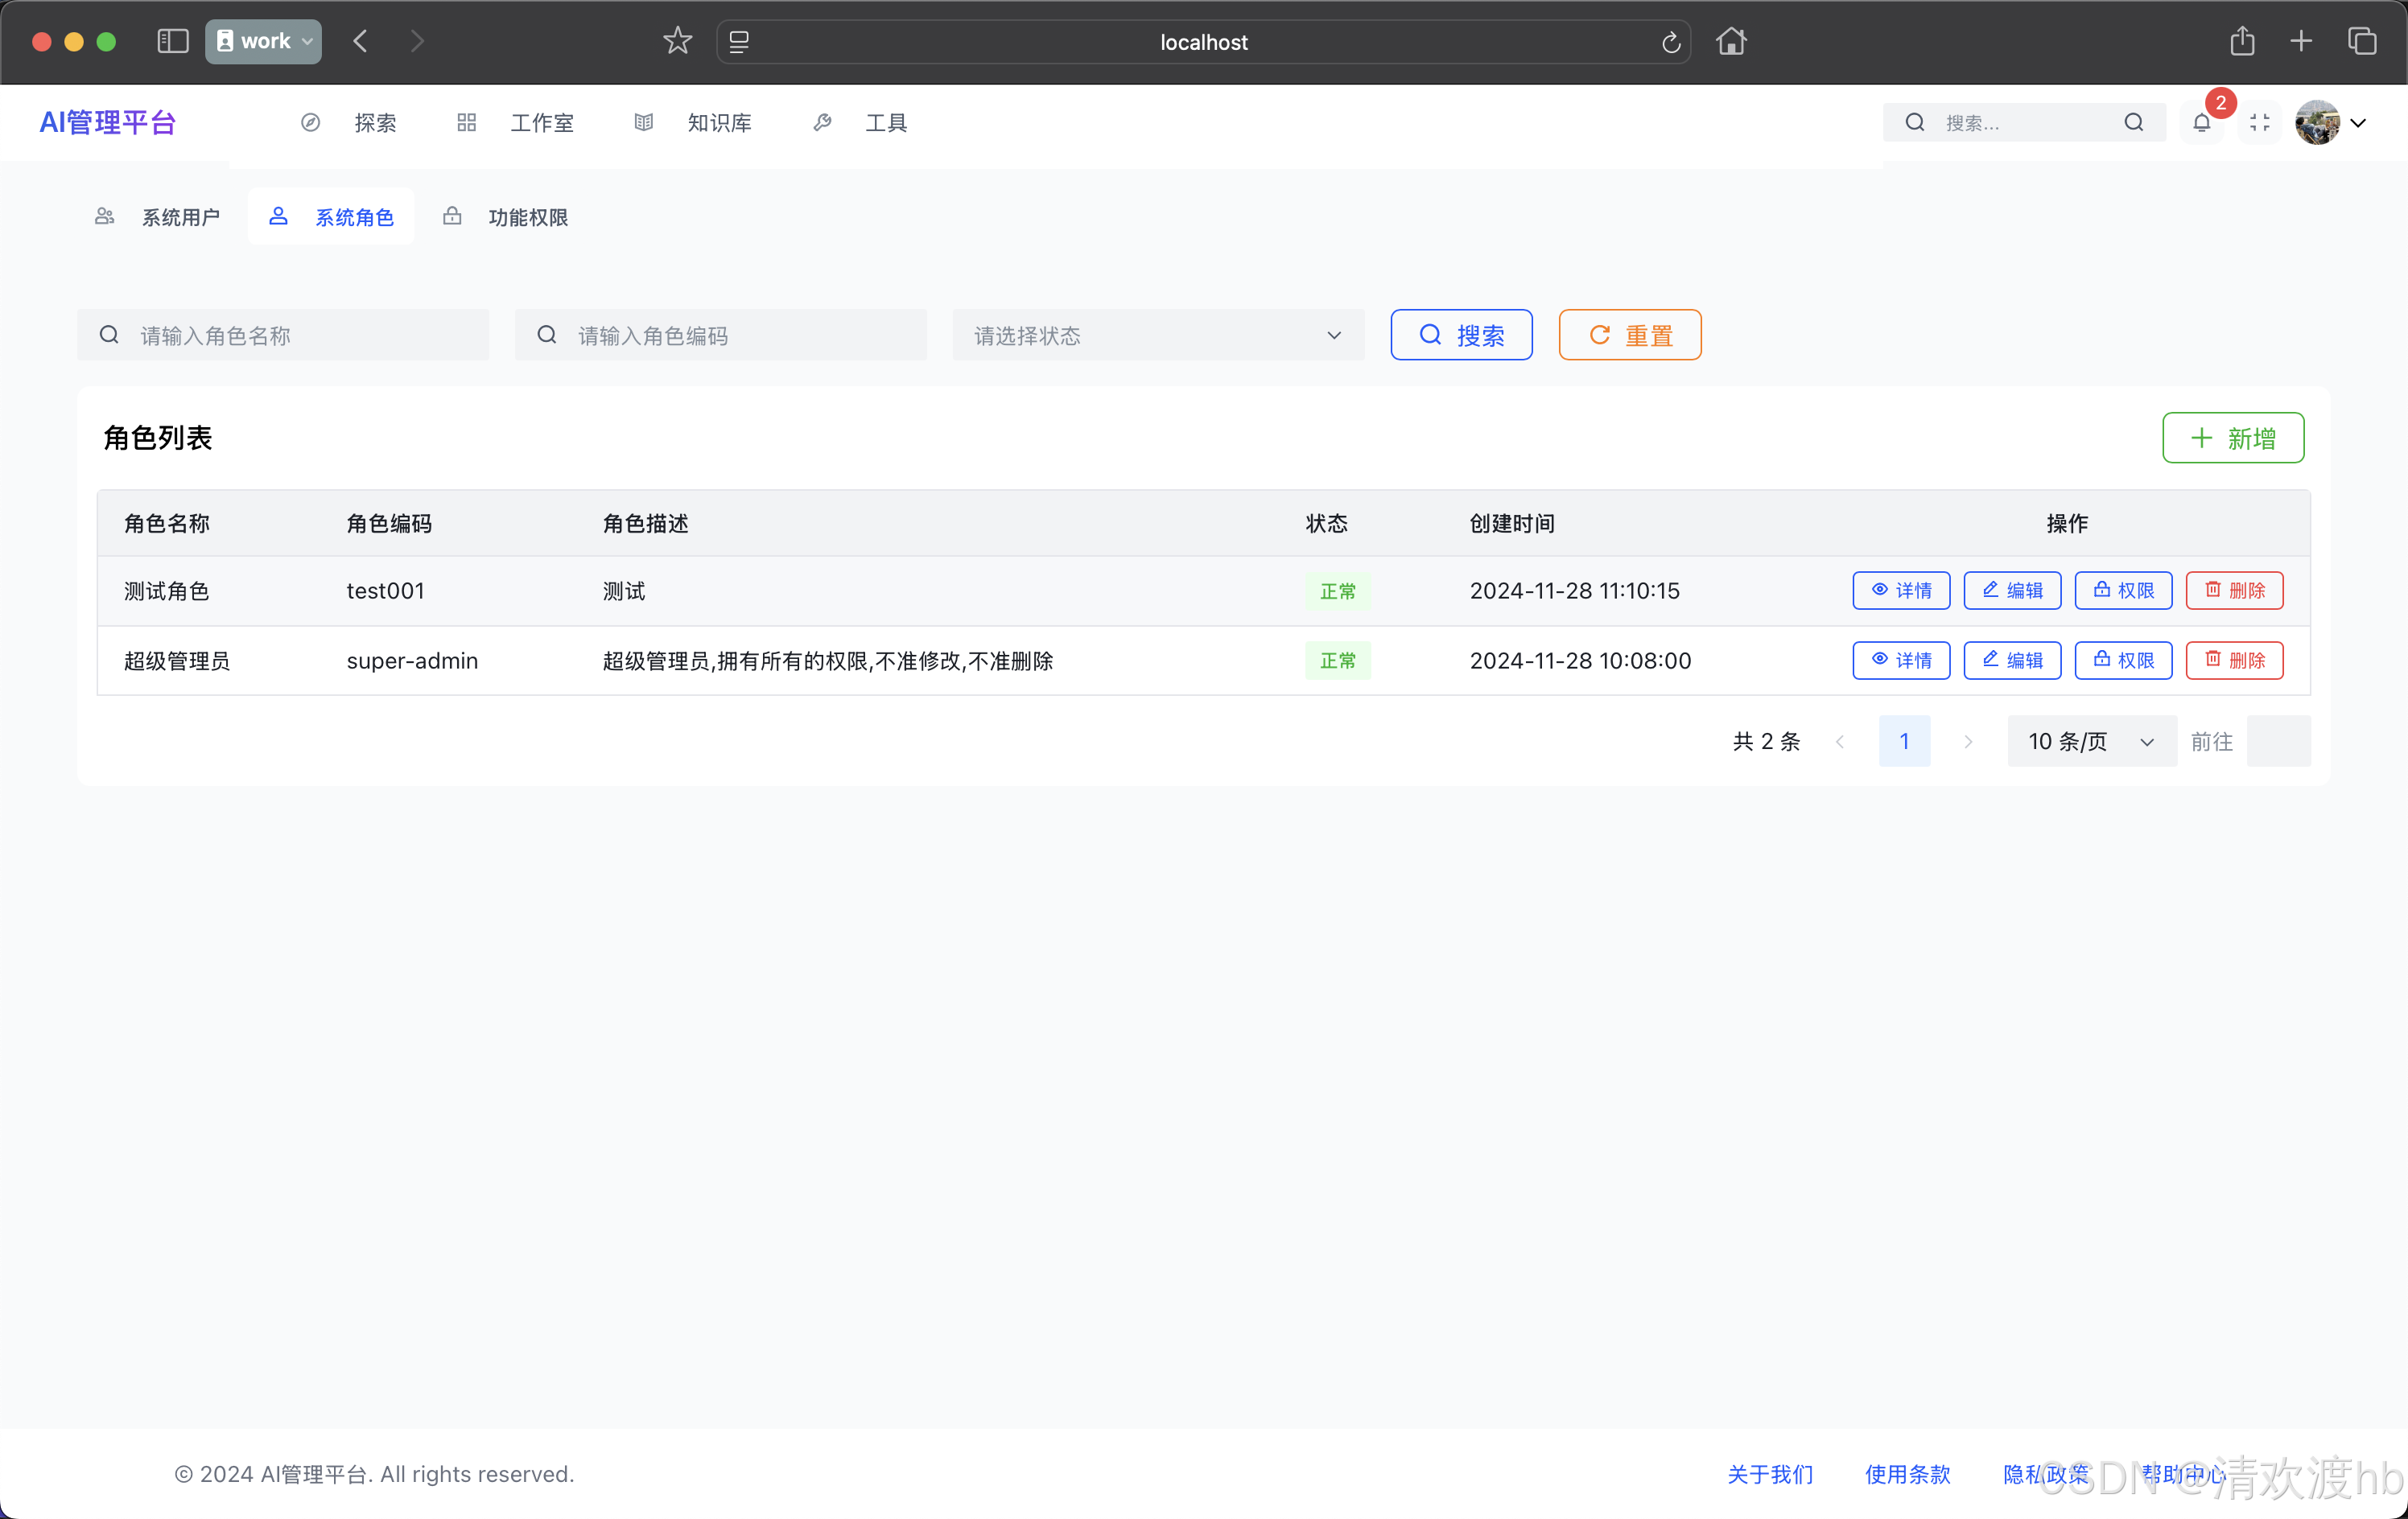This screenshot has width=2408, height=1519.
Task: Open the 关于我们 footer link
Action: click(x=1769, y=1473)
